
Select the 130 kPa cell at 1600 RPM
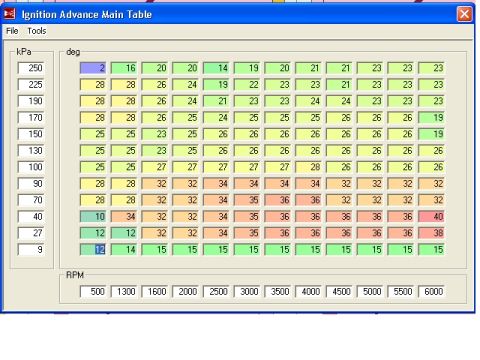154,150
